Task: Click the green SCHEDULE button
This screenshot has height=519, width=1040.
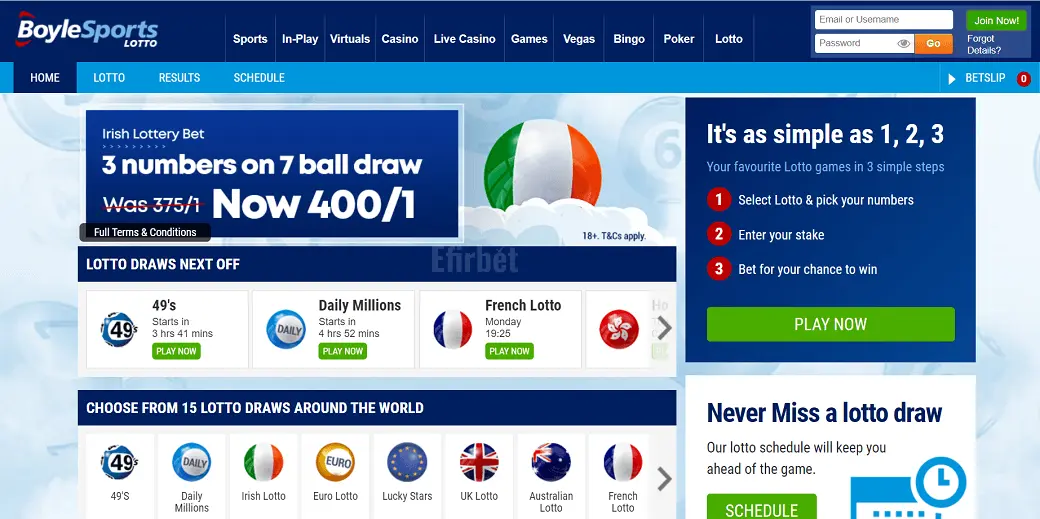Action: coord(761,507)
